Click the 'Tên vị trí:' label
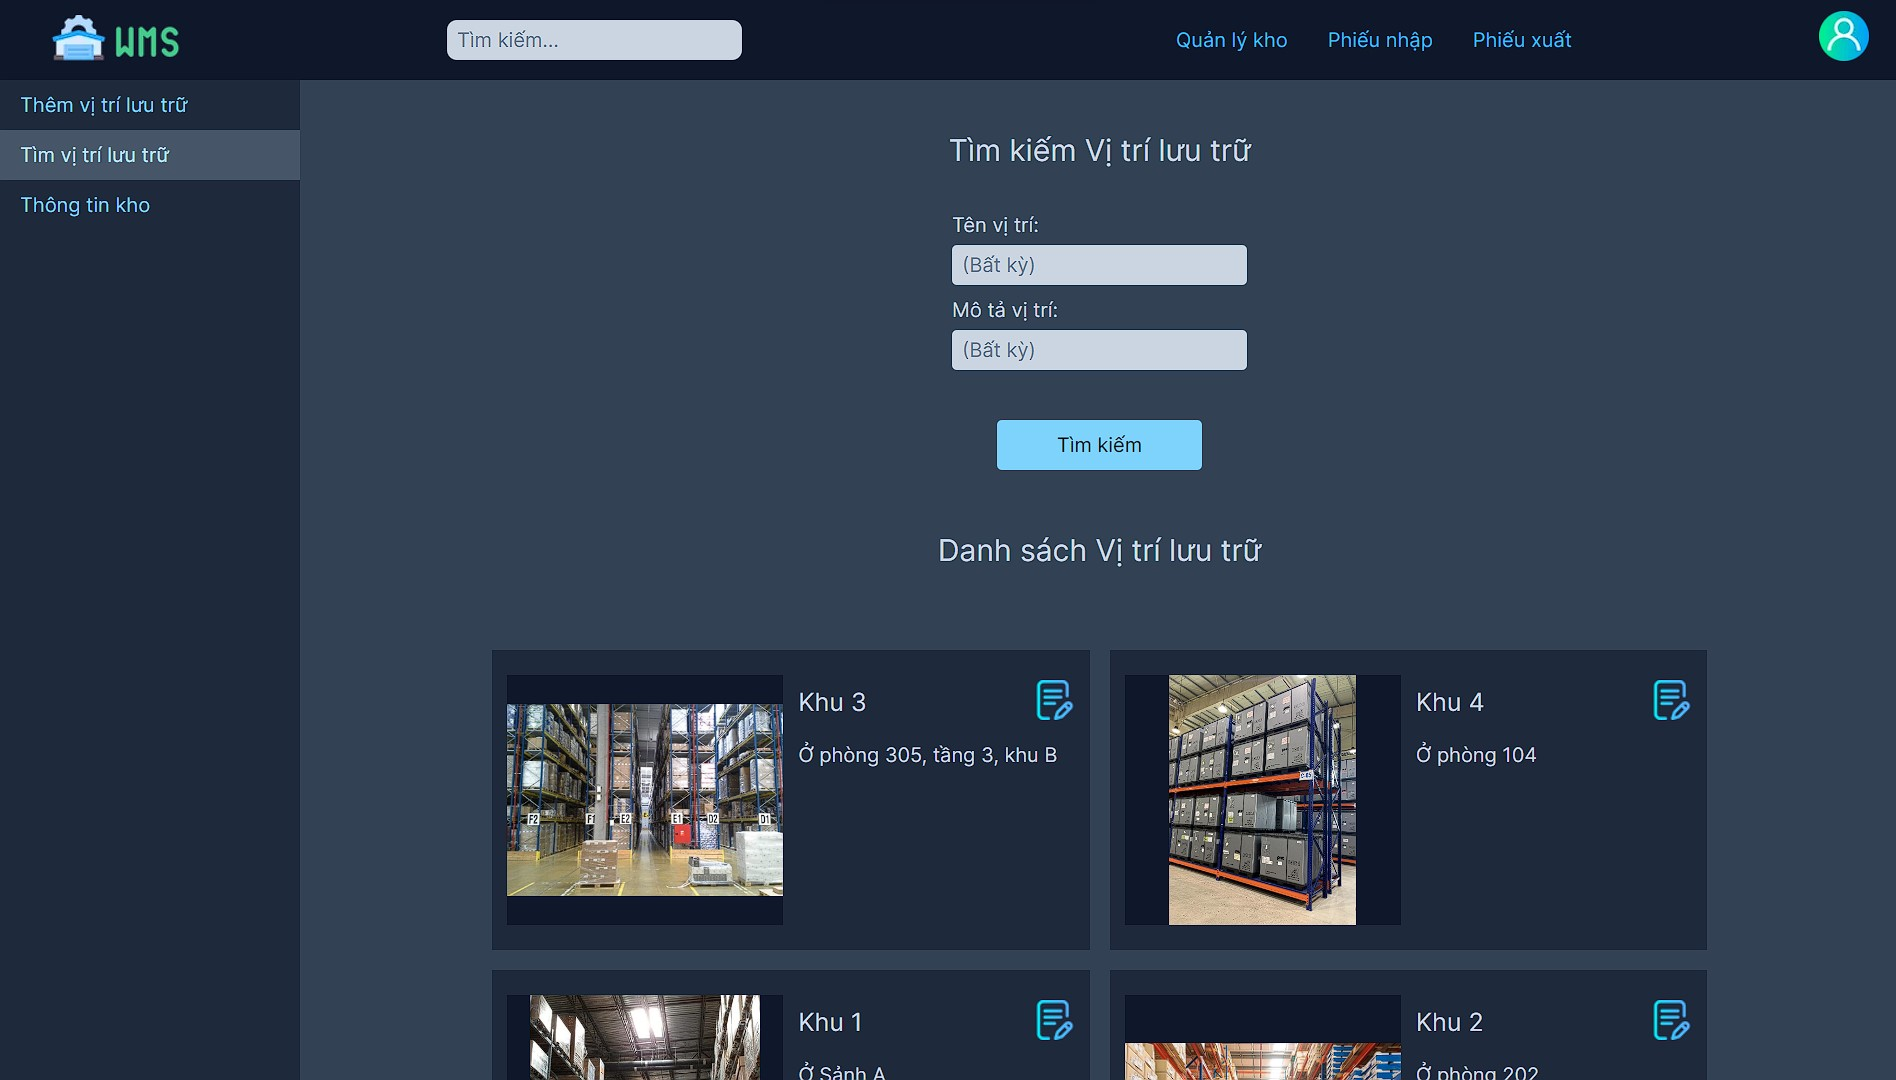1896x1080 pixels. pyautogui.click(x=995, y=225)
